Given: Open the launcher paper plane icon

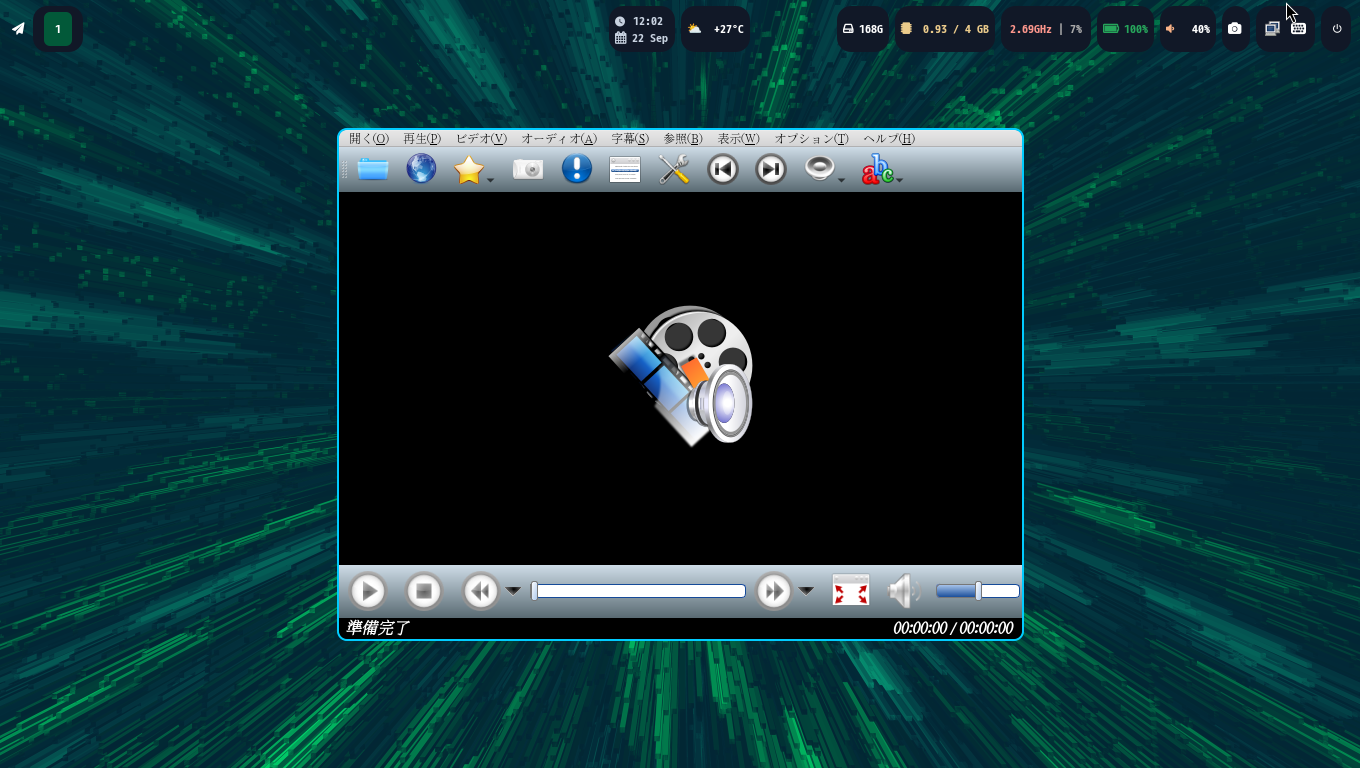Looking at the screenshot, I should click(18, 29).
